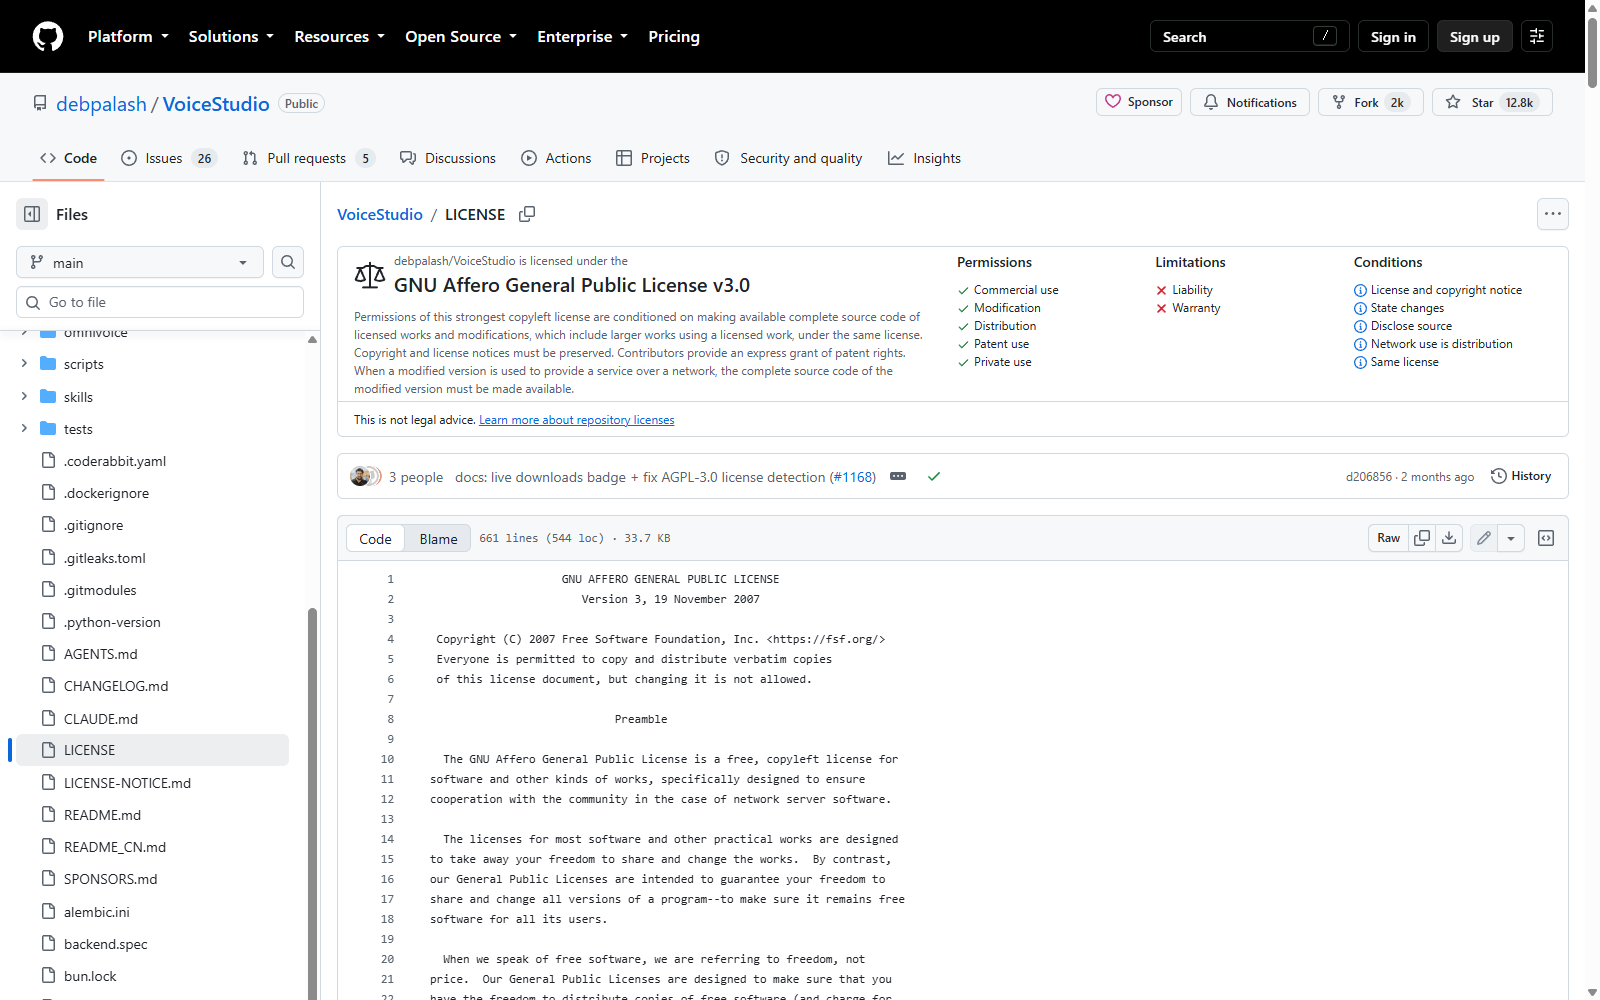
Task: Open more file actions menu
Action: [x=1553, y=214]
